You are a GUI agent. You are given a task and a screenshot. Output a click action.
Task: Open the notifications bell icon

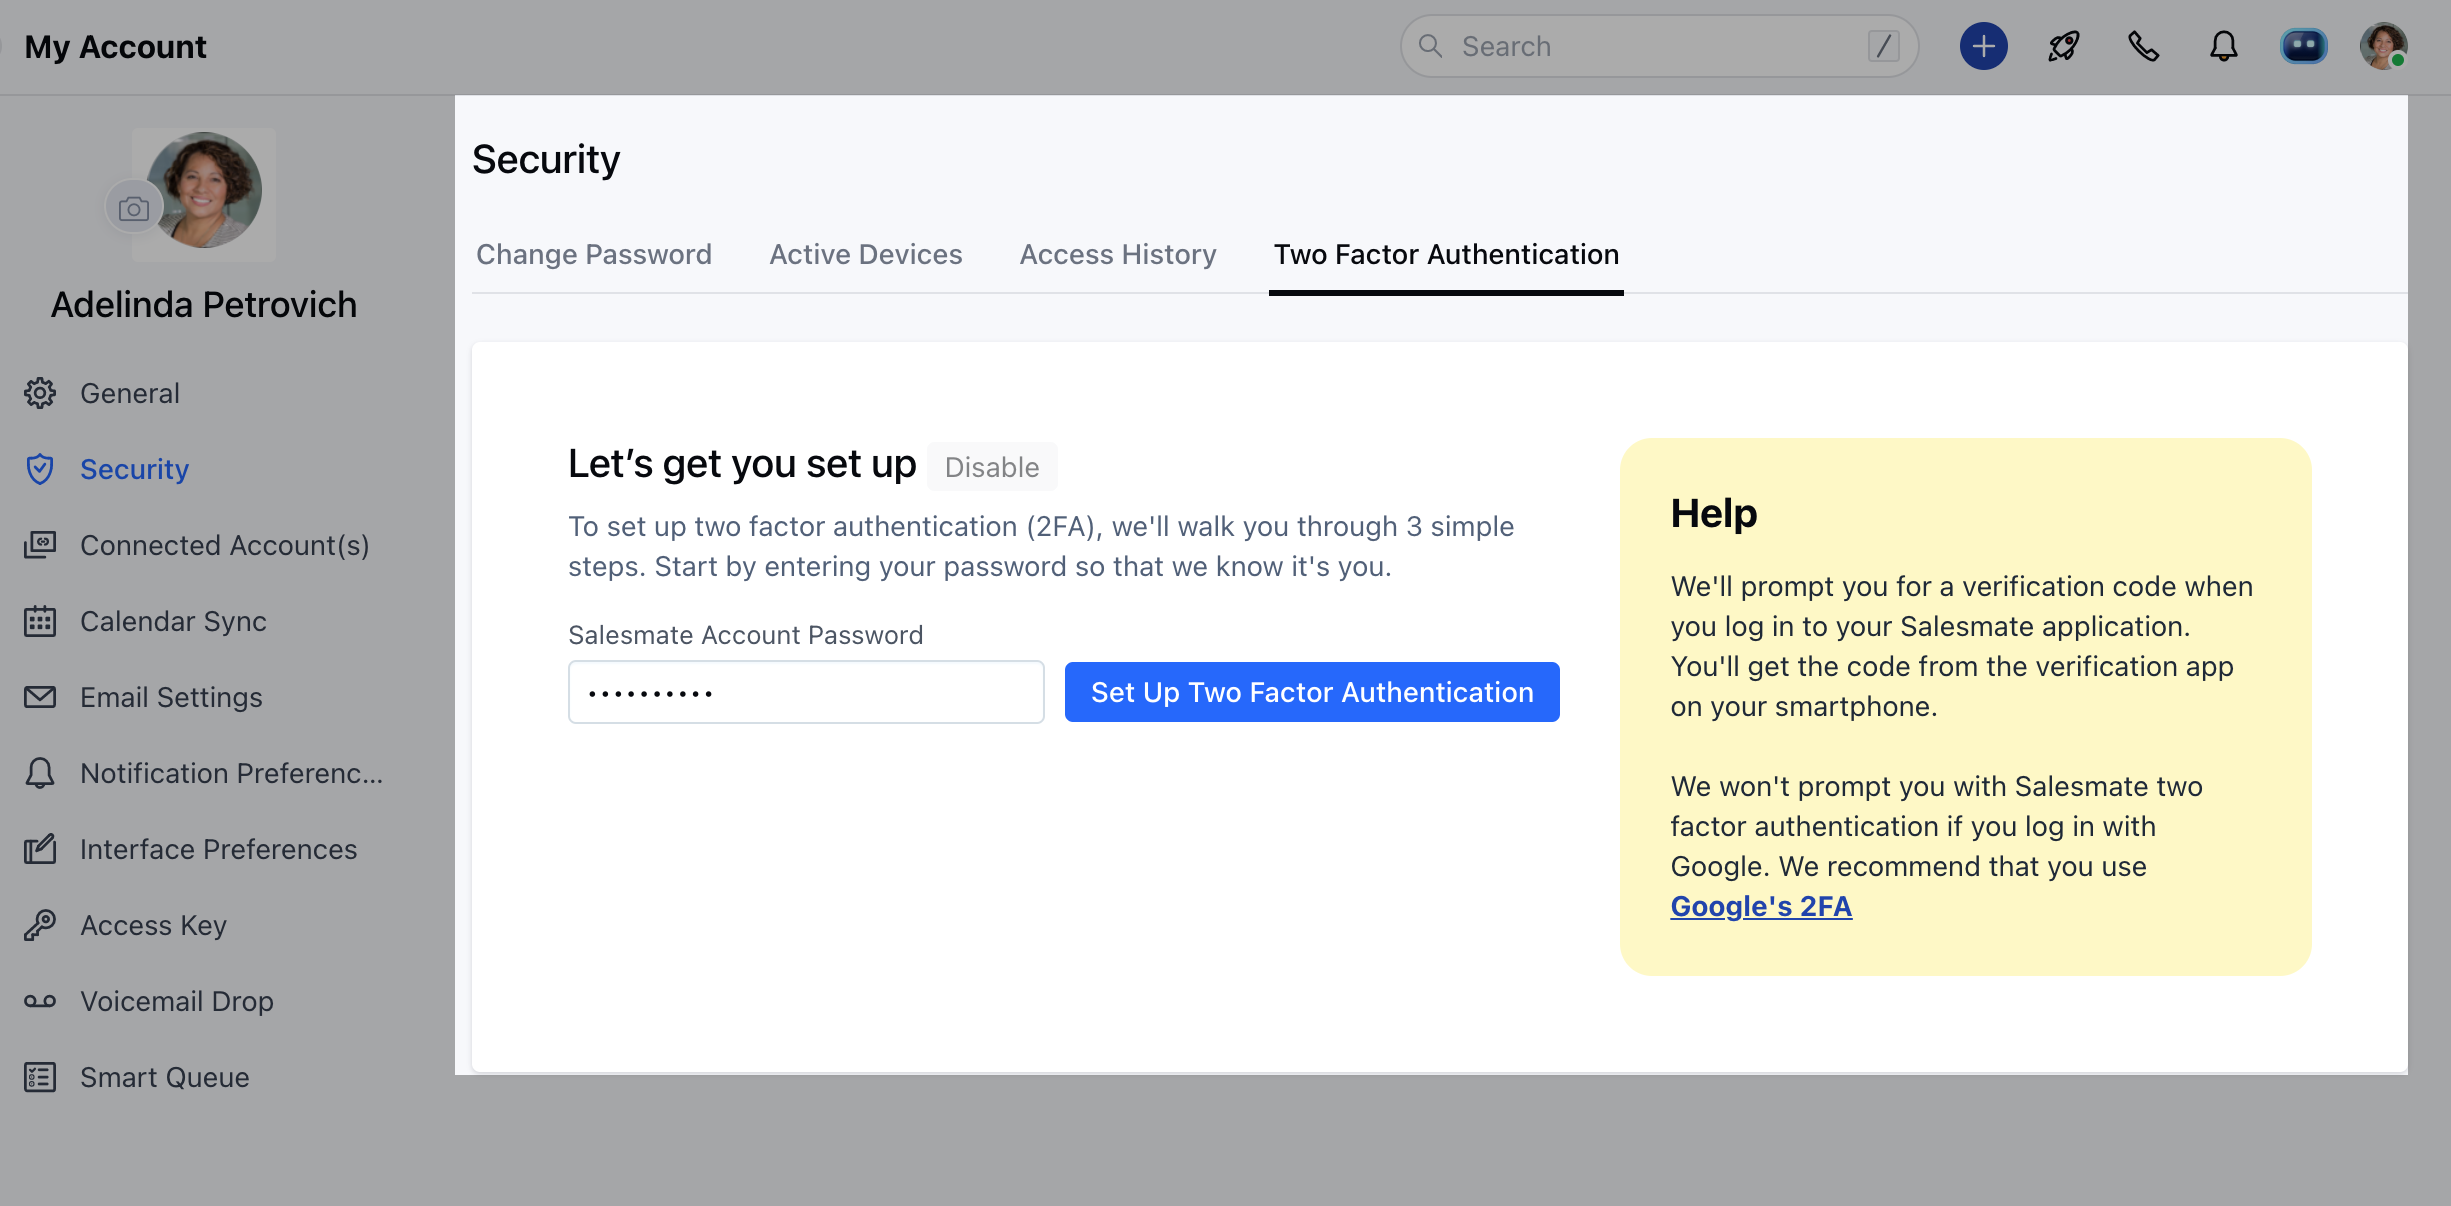pyautogui.click(x=2223, y=46)
